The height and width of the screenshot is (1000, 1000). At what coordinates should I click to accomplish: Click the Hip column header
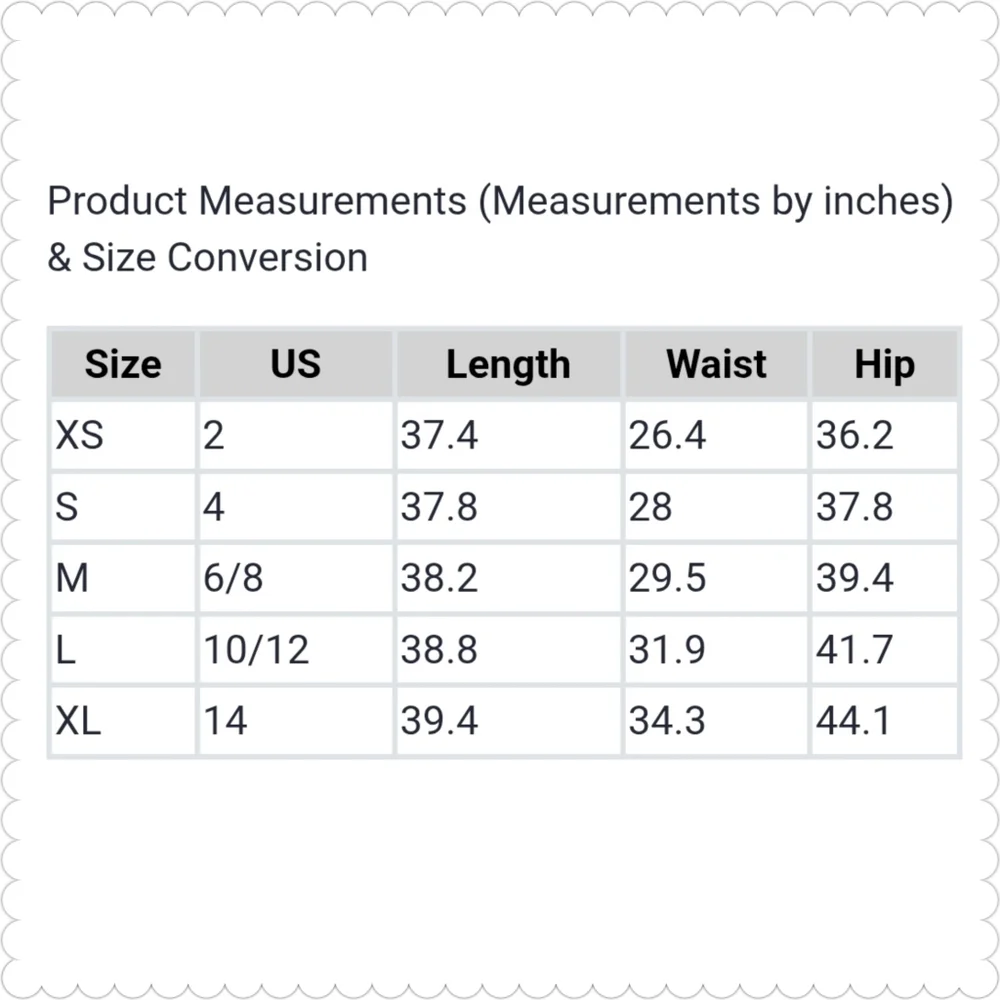pos(885,364)
